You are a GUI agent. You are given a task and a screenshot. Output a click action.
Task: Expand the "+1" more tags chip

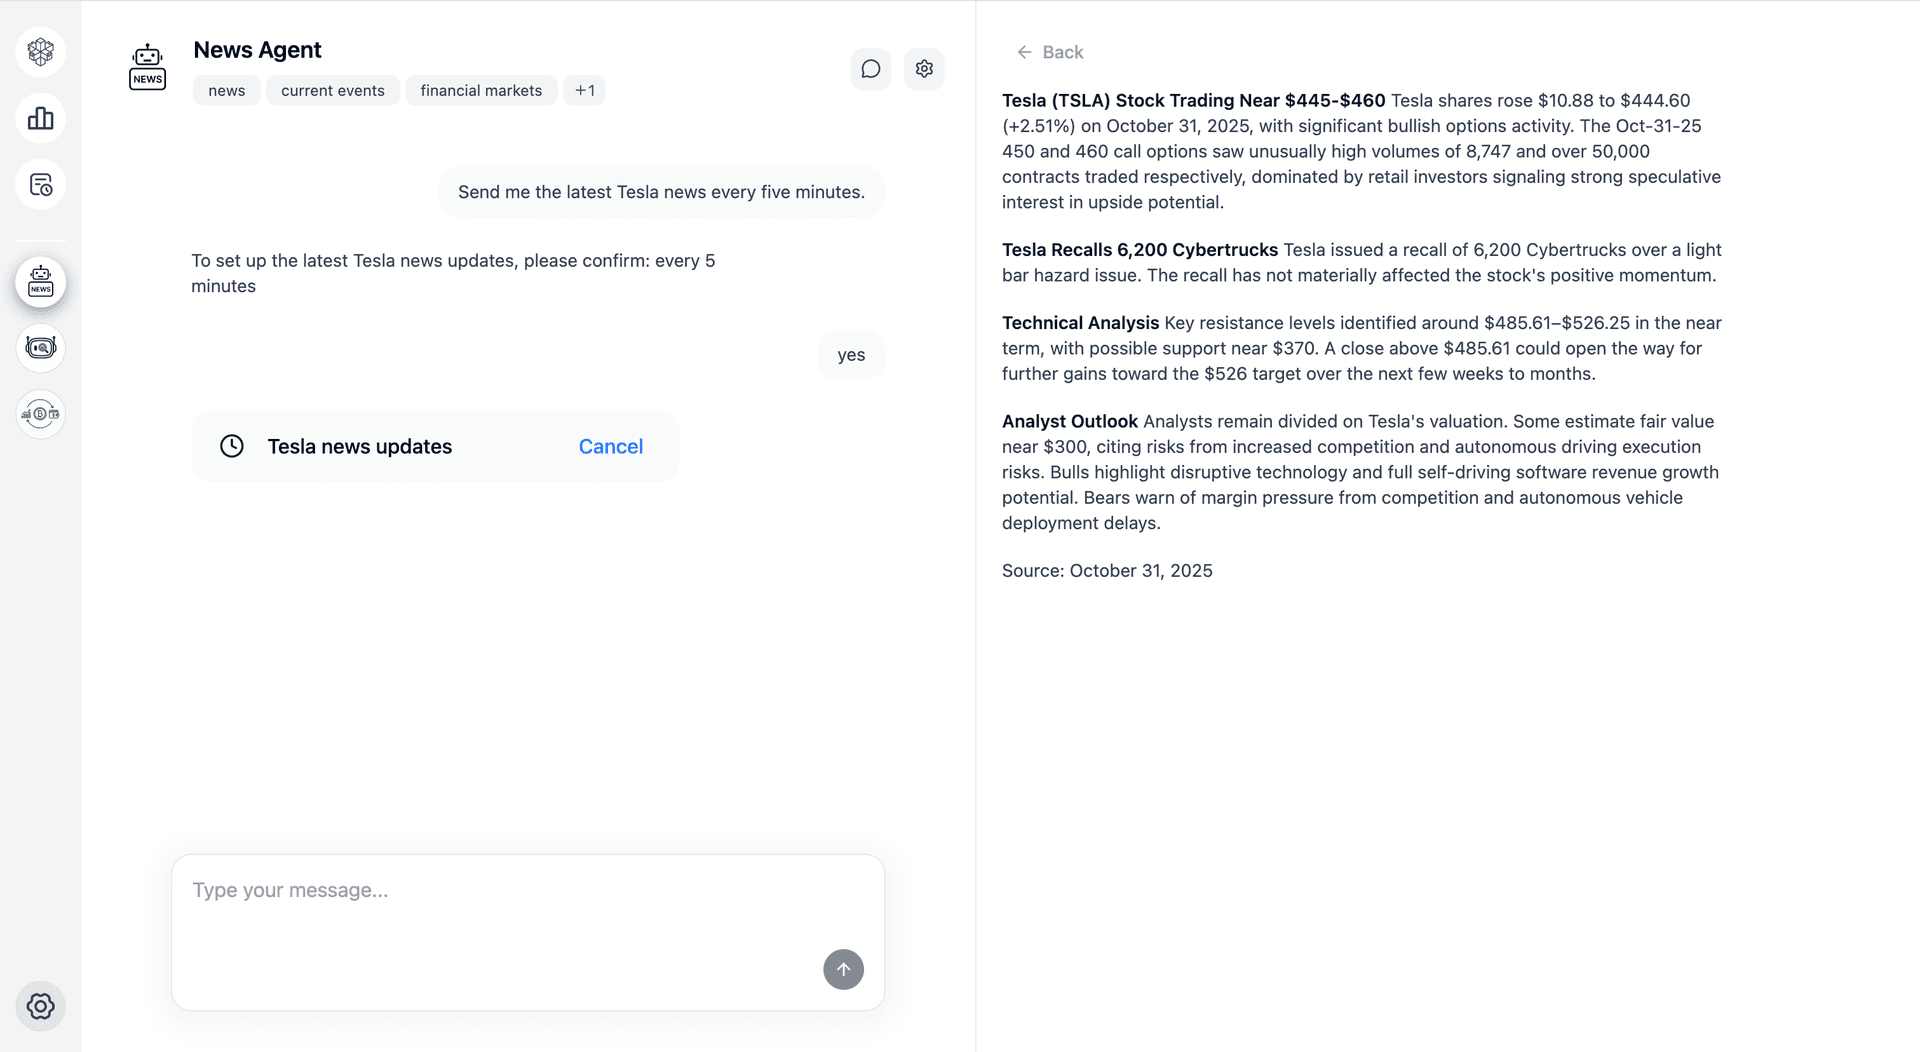pos(584,90)
